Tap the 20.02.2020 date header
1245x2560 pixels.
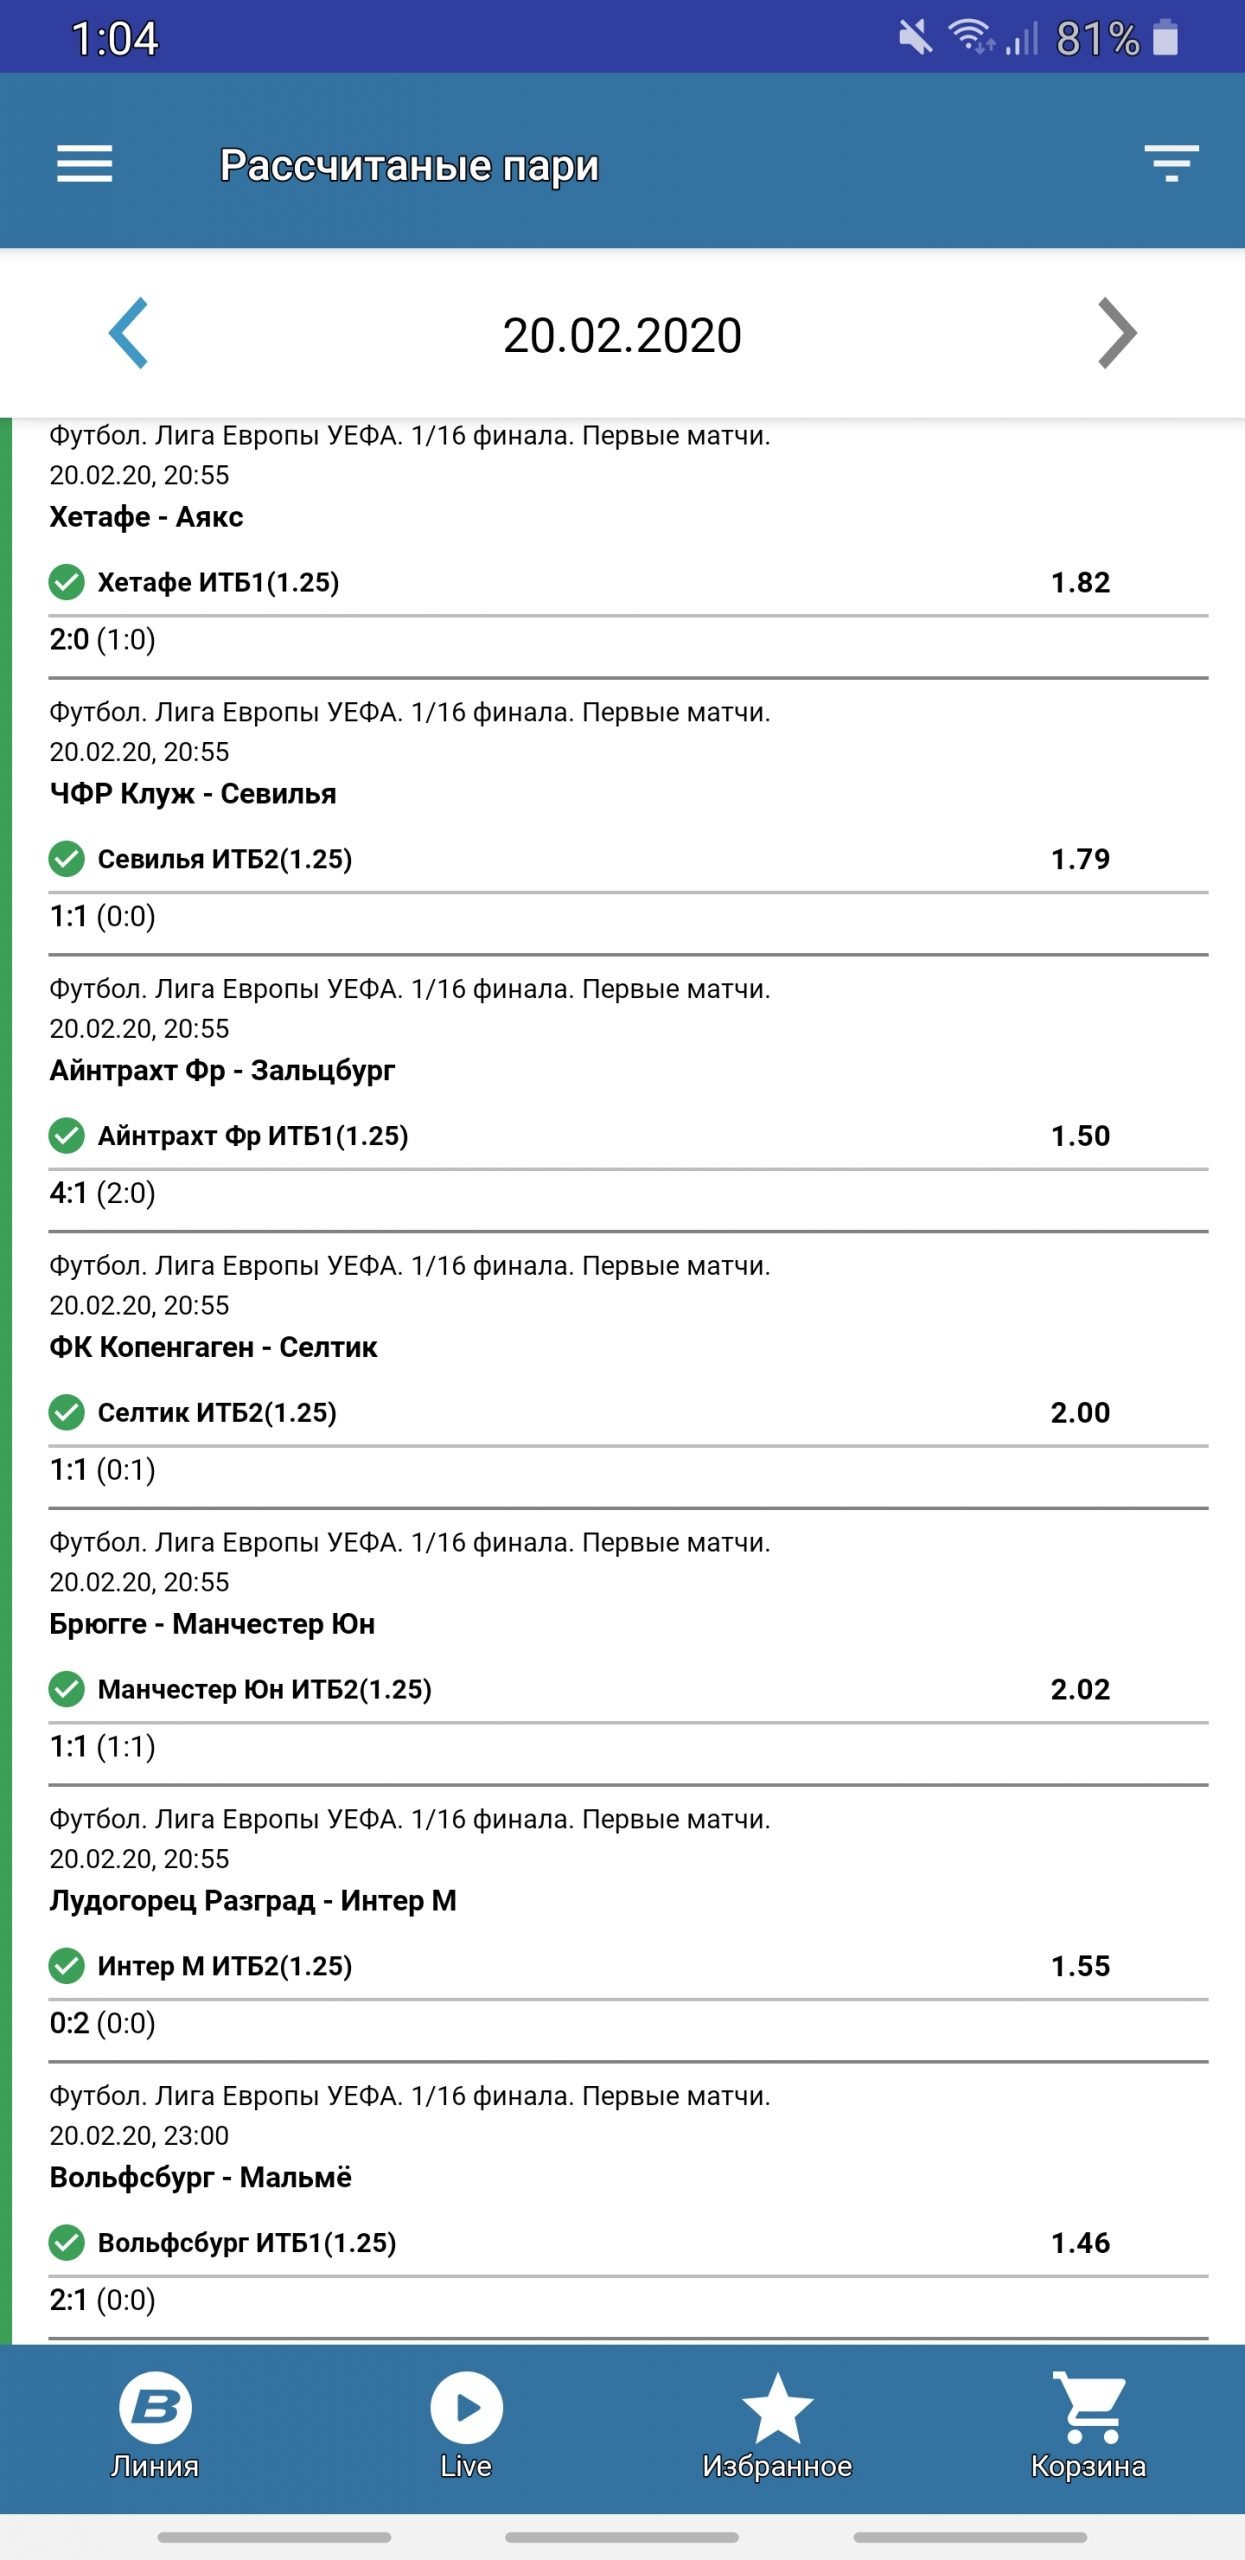tap(622, 336)
